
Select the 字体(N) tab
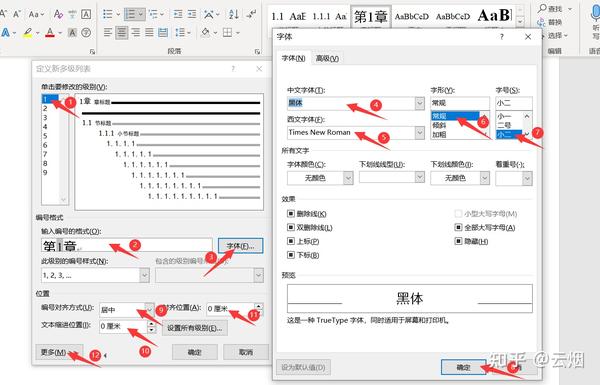[x=293, y=58]
